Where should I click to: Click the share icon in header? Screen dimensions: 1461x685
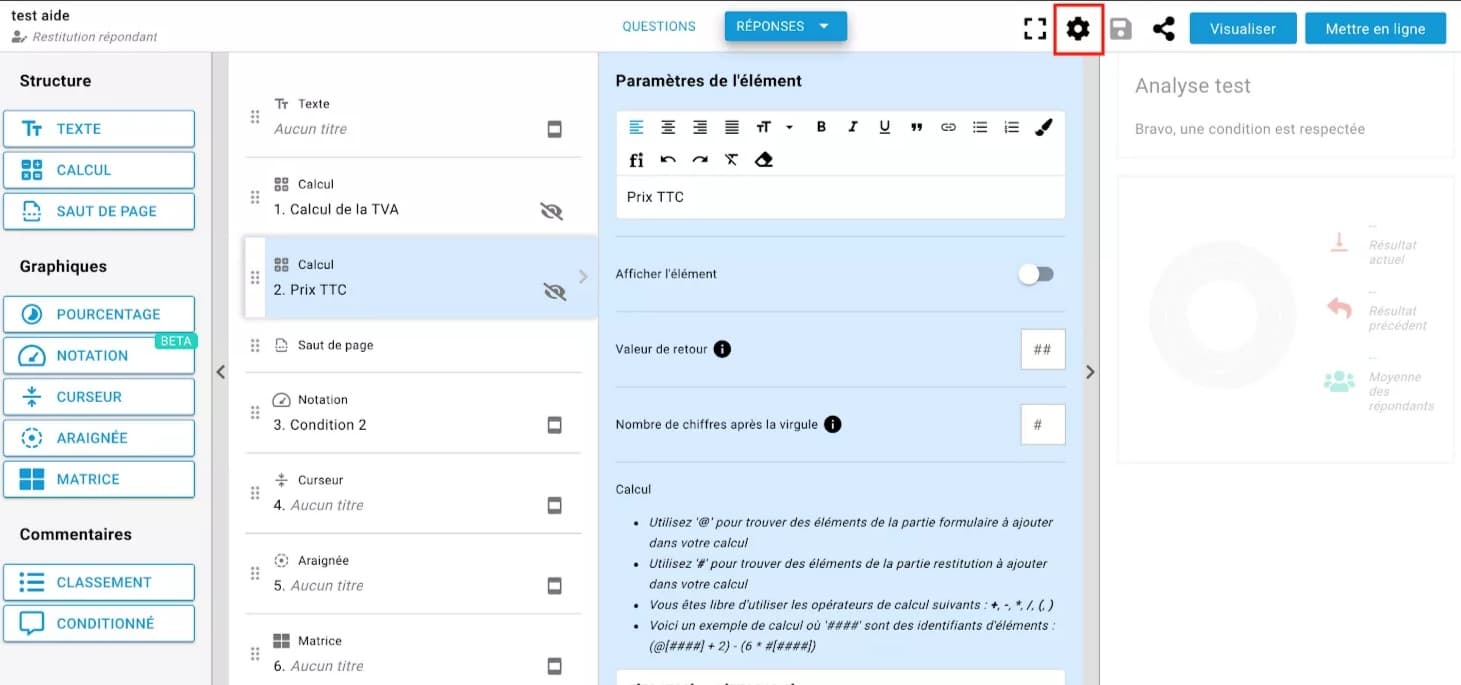click(x=1163, y=29)
